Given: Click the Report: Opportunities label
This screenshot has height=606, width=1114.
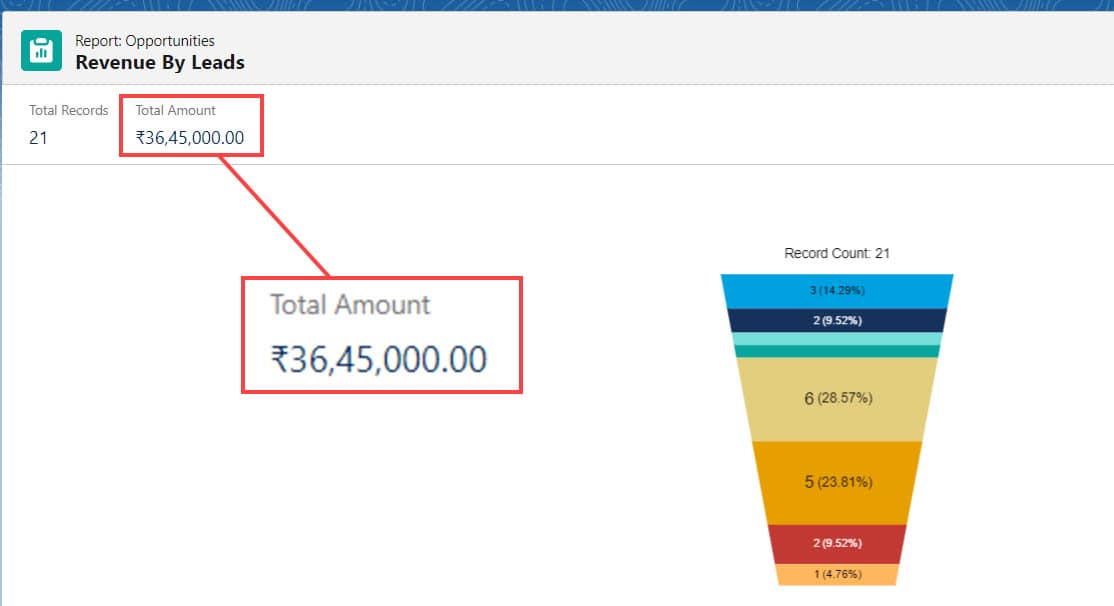Looking at the screenshot, I should 145,40.
